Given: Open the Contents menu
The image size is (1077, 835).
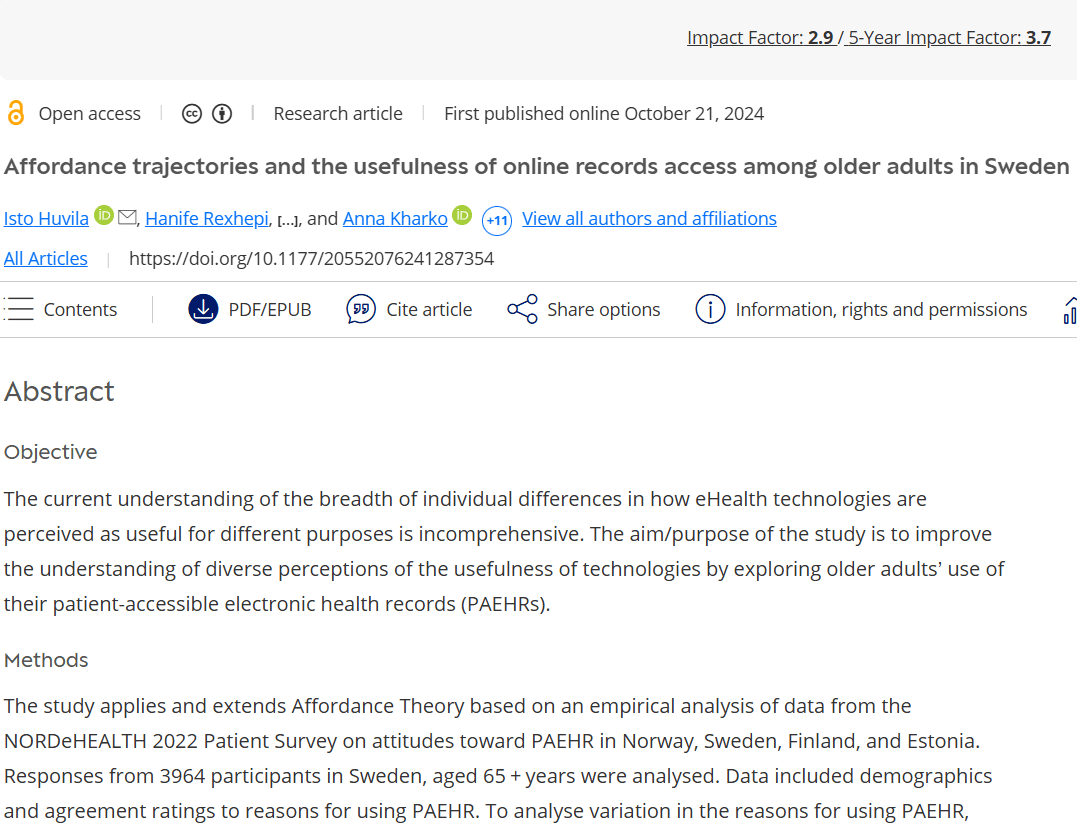Looking at the screenshot, I should (x=61, y=310).
